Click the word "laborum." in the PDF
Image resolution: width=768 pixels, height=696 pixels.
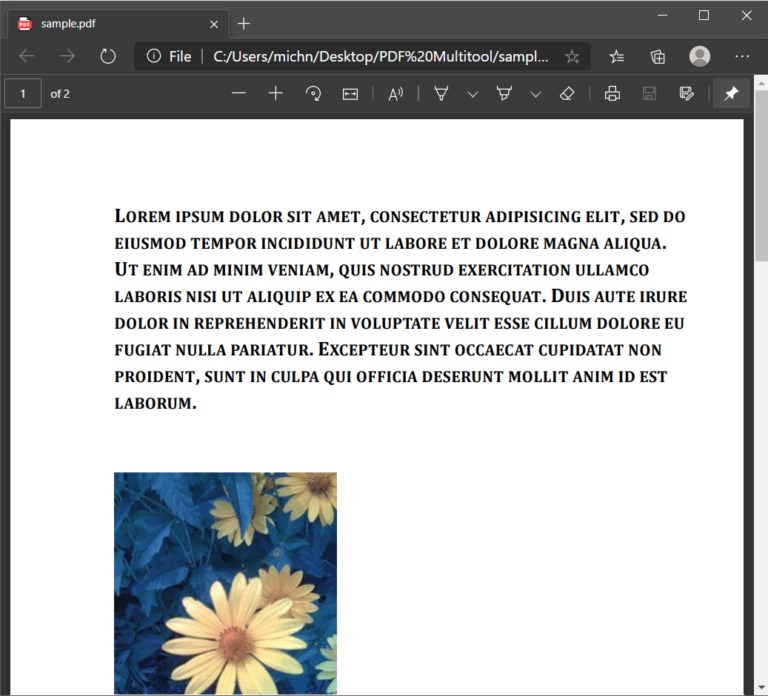pyautogui.click(x=155, y=403)
